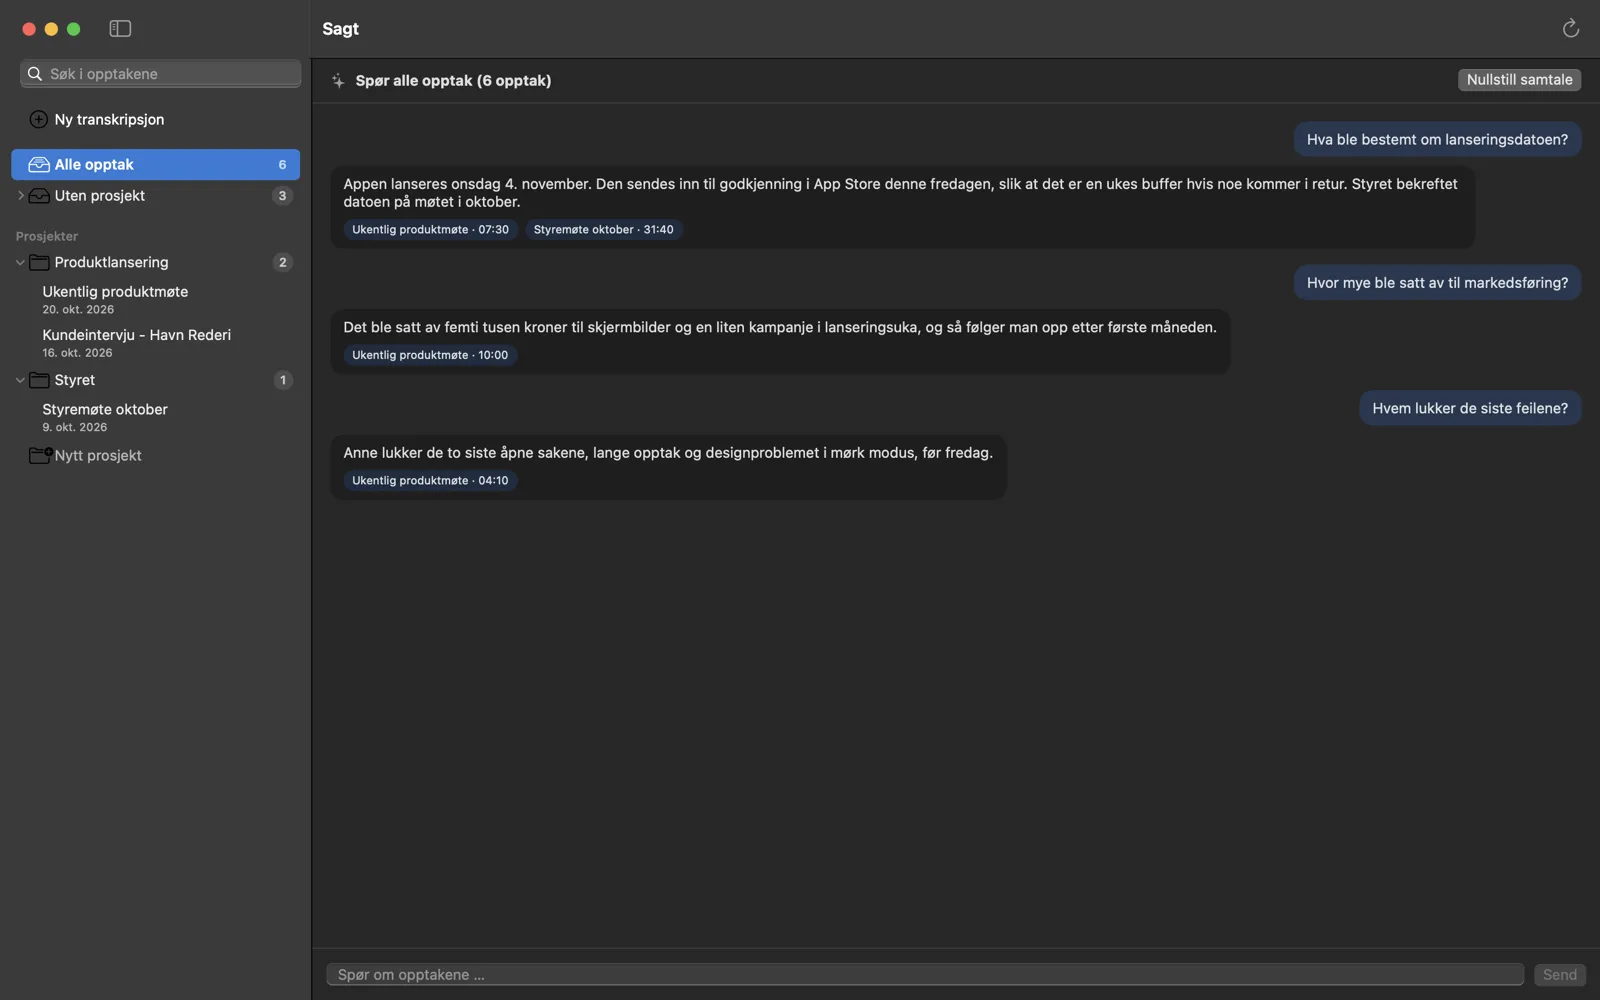Click the Produktlansering folder icon
1600x1000 pixels.
point(39,262)
